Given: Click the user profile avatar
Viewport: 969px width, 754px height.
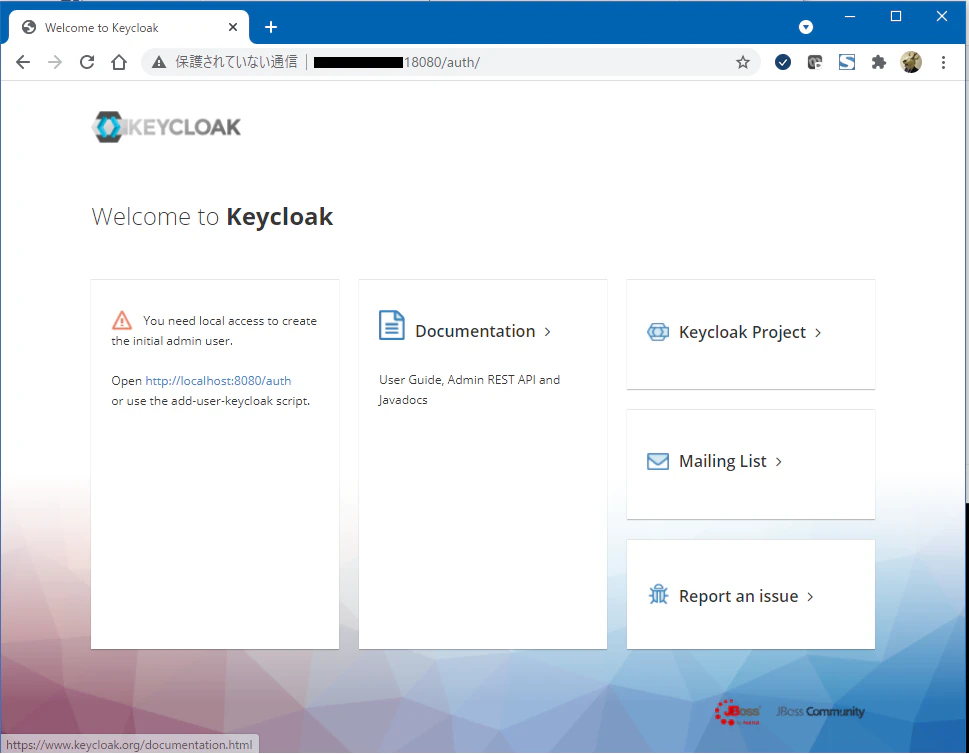Looking at the screenshot, I should point(911,62).
